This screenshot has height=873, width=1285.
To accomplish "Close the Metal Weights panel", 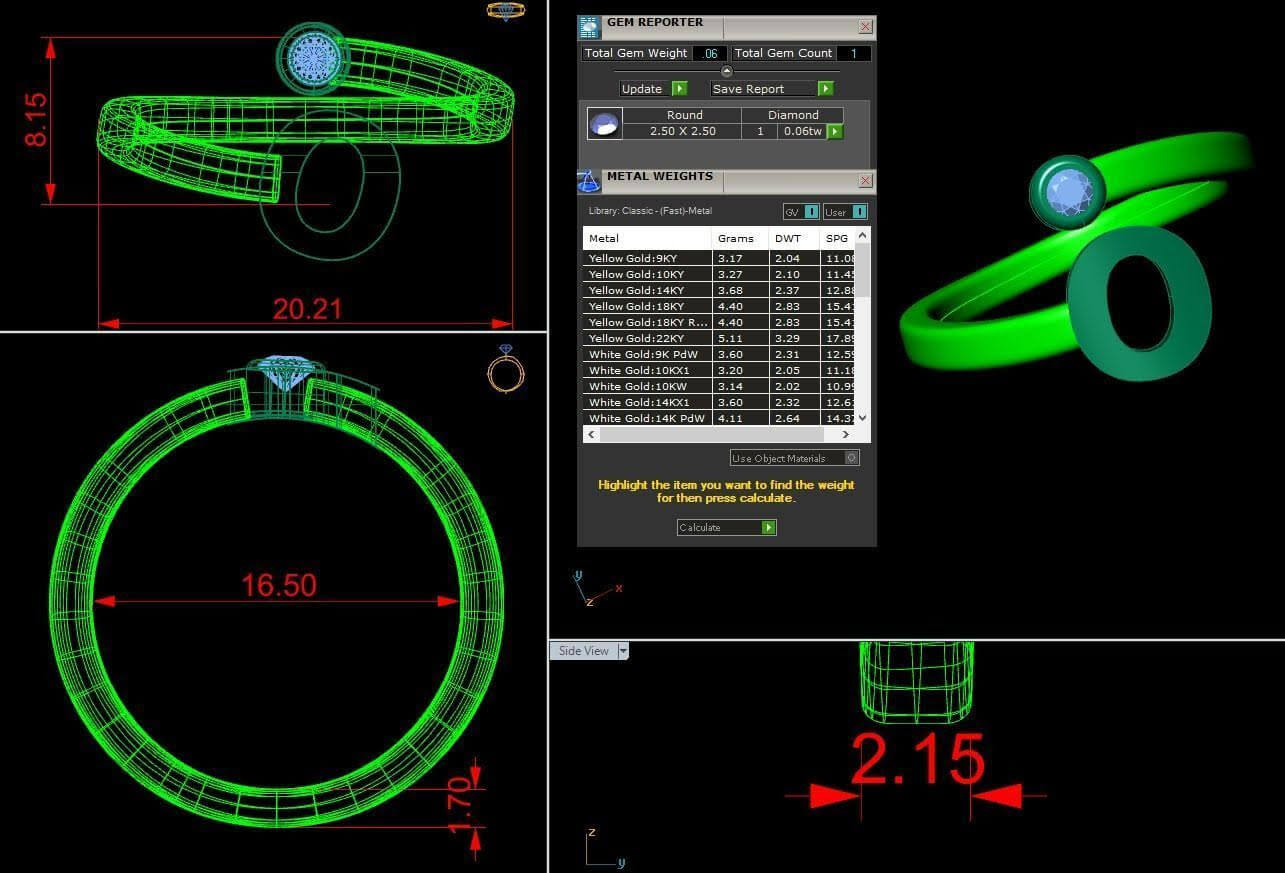I will coord(865,181).
